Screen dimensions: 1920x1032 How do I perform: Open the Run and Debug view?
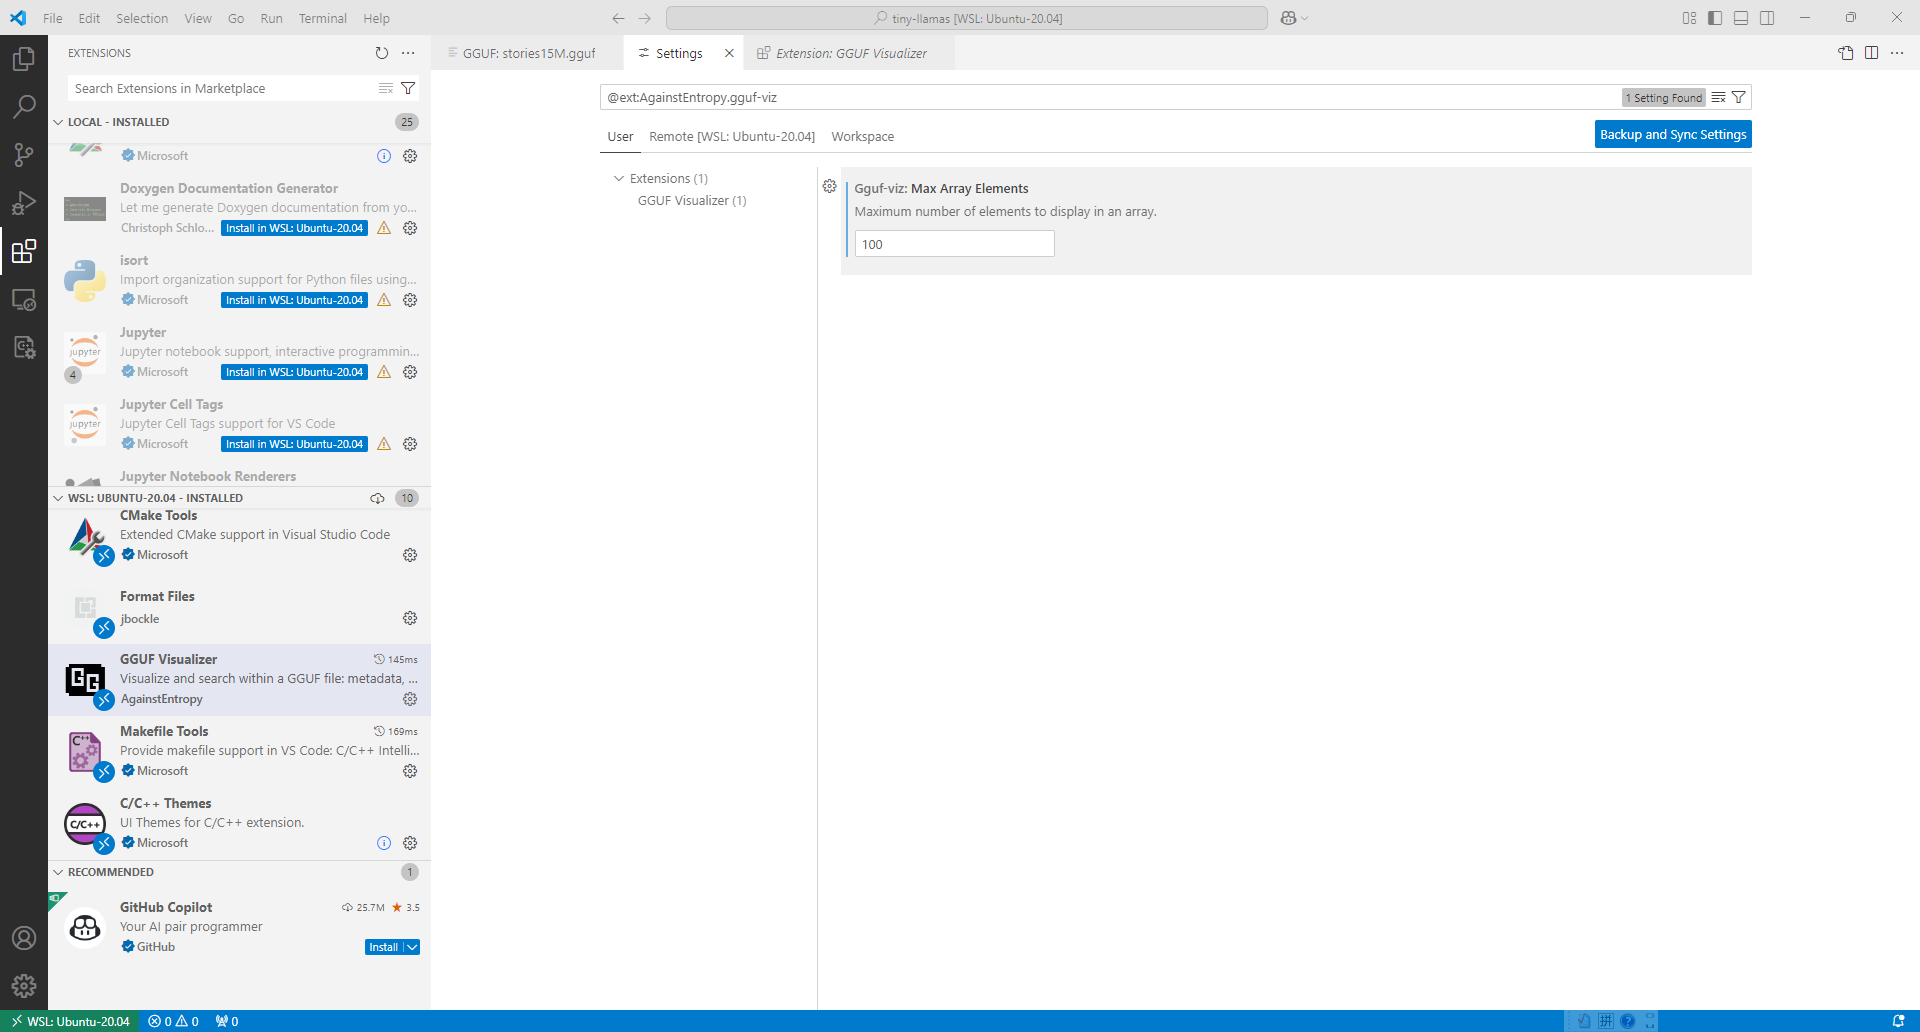24,203
